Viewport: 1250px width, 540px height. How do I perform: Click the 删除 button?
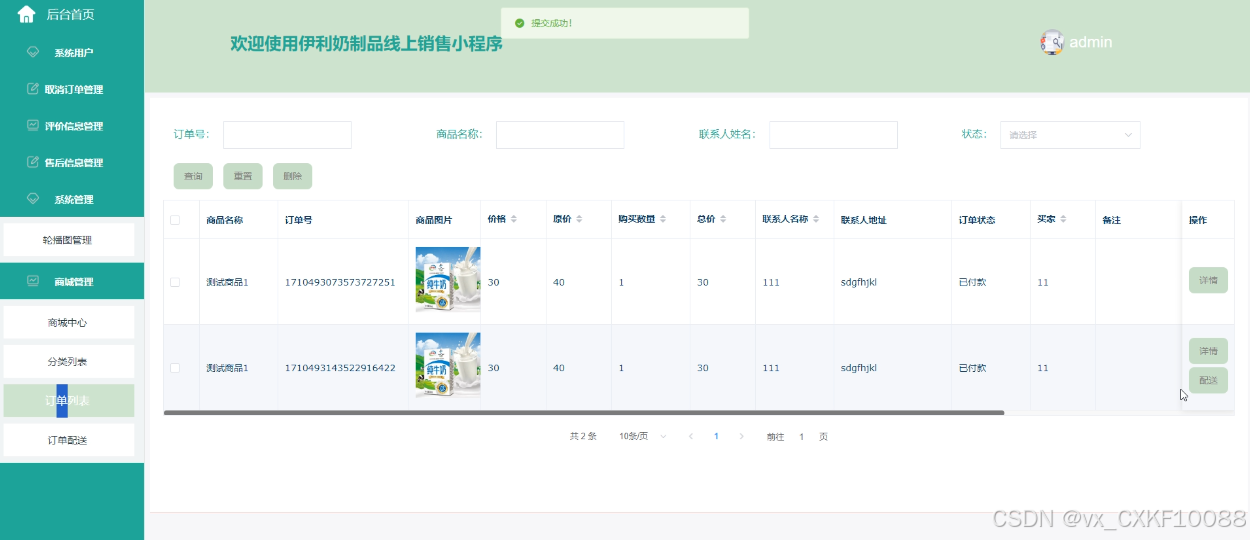point(292,176)
